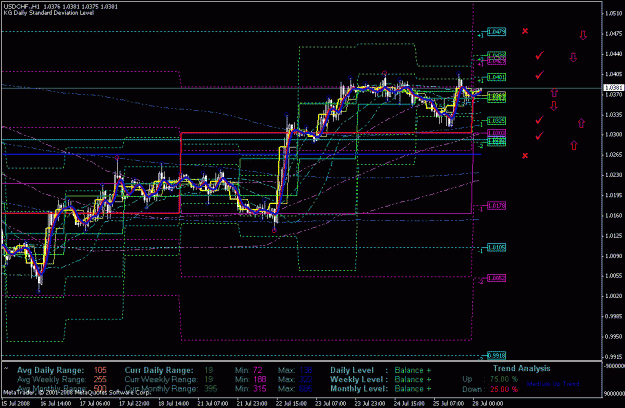
Task: Click the down arrow next to the 1.0440 axis price
Action: 573,57
